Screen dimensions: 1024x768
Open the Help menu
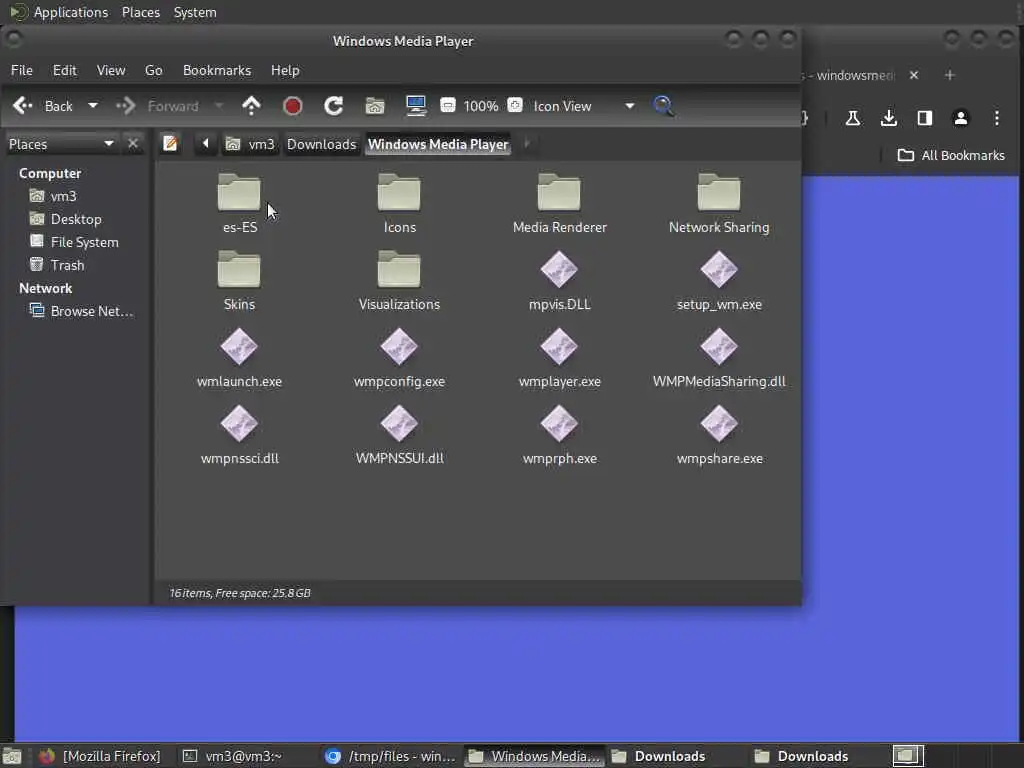point(285,70)
